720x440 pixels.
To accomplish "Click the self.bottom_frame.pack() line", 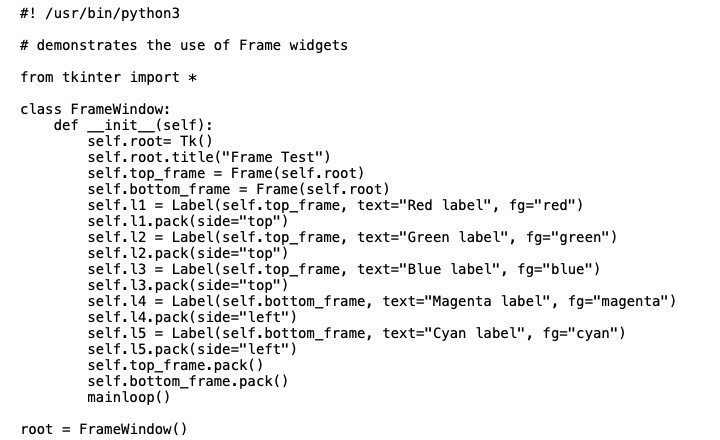I will (x=187, y=381).
